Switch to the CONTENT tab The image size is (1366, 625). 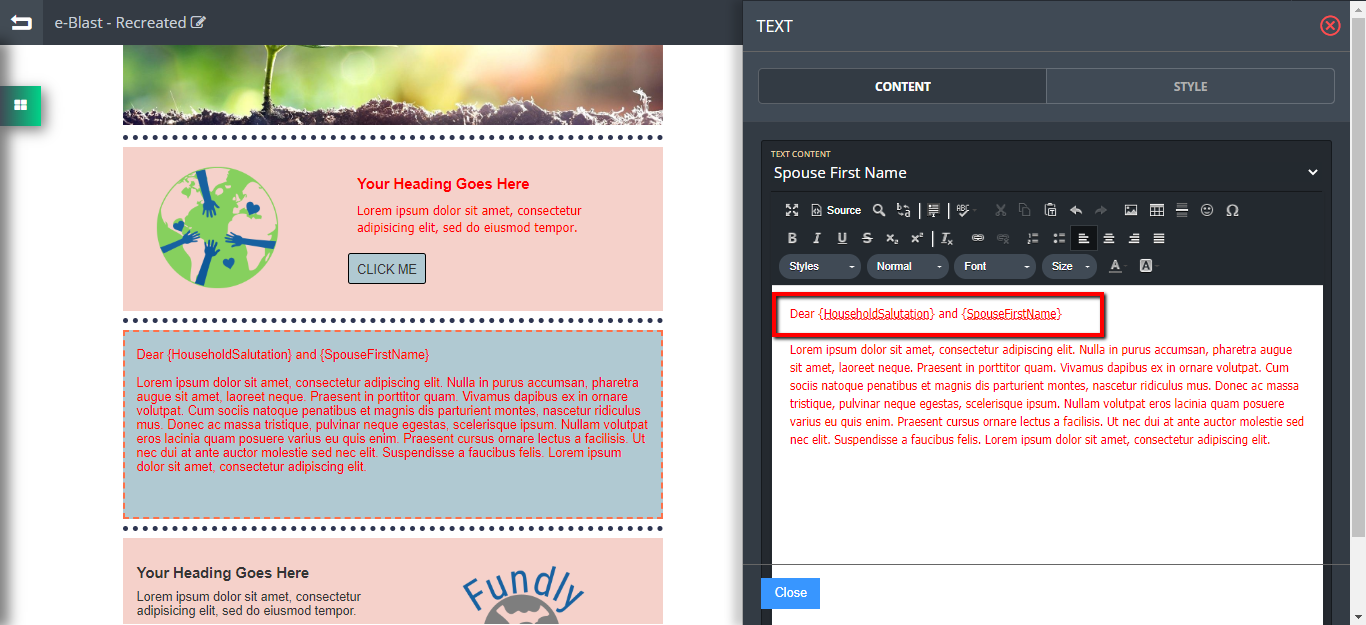tap(903, 86)
